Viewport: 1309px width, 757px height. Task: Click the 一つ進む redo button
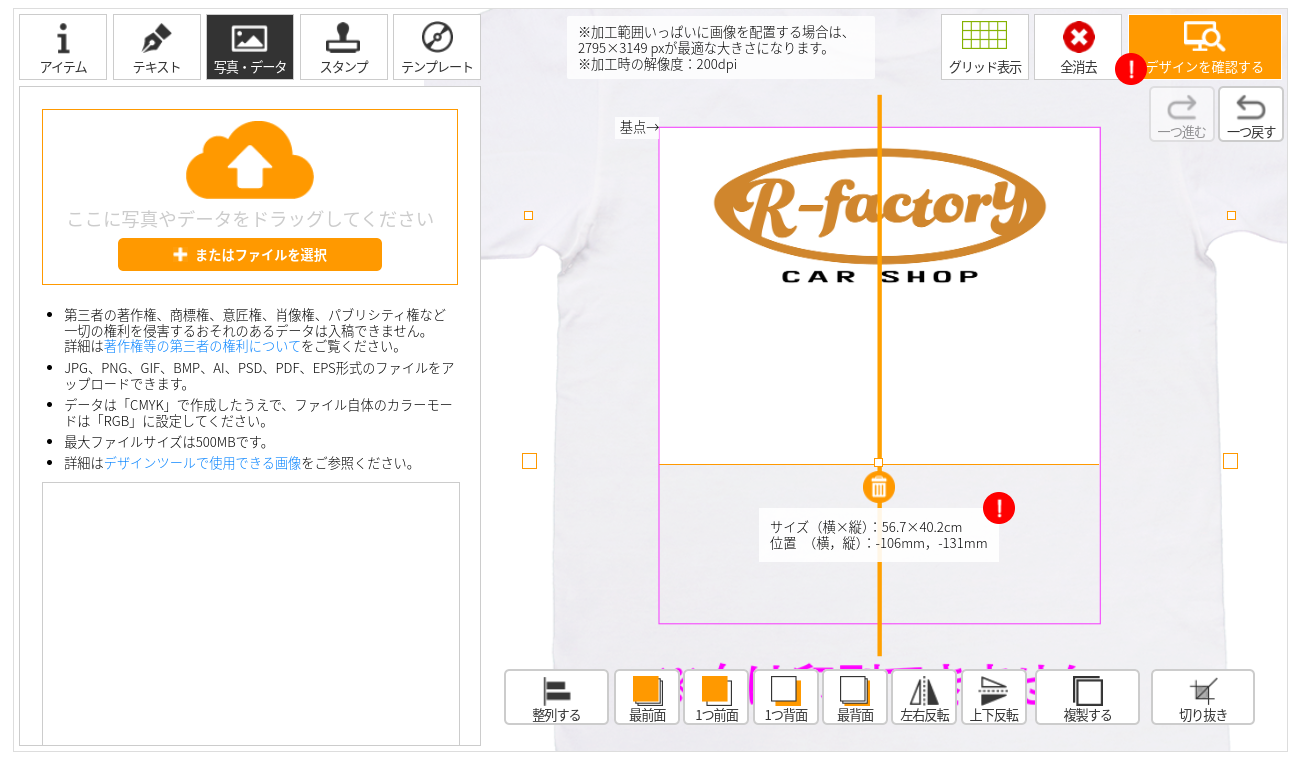[x=1182, y=114]
